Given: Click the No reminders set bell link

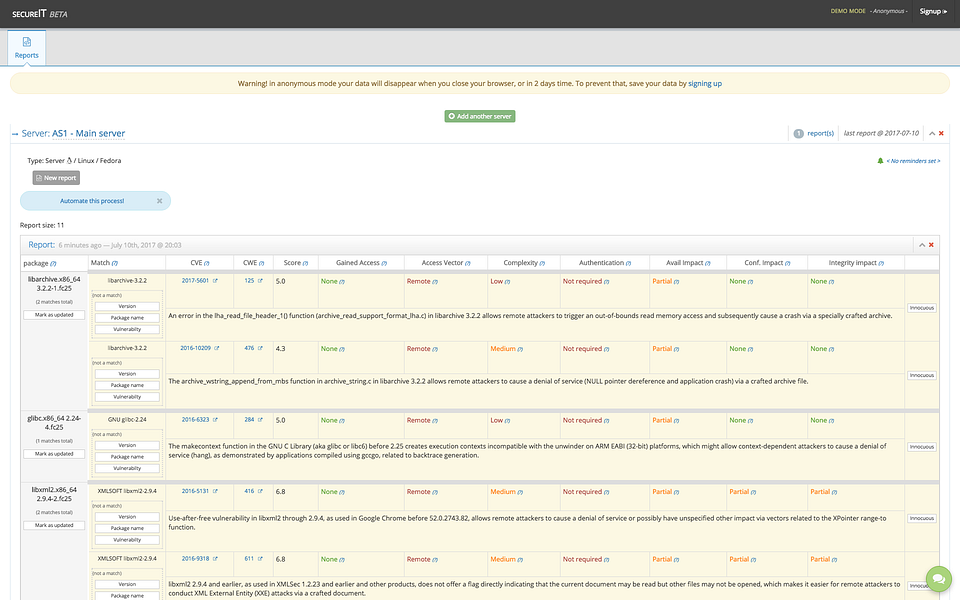Looking at the screenshot, I should click(x=909, y=161).
